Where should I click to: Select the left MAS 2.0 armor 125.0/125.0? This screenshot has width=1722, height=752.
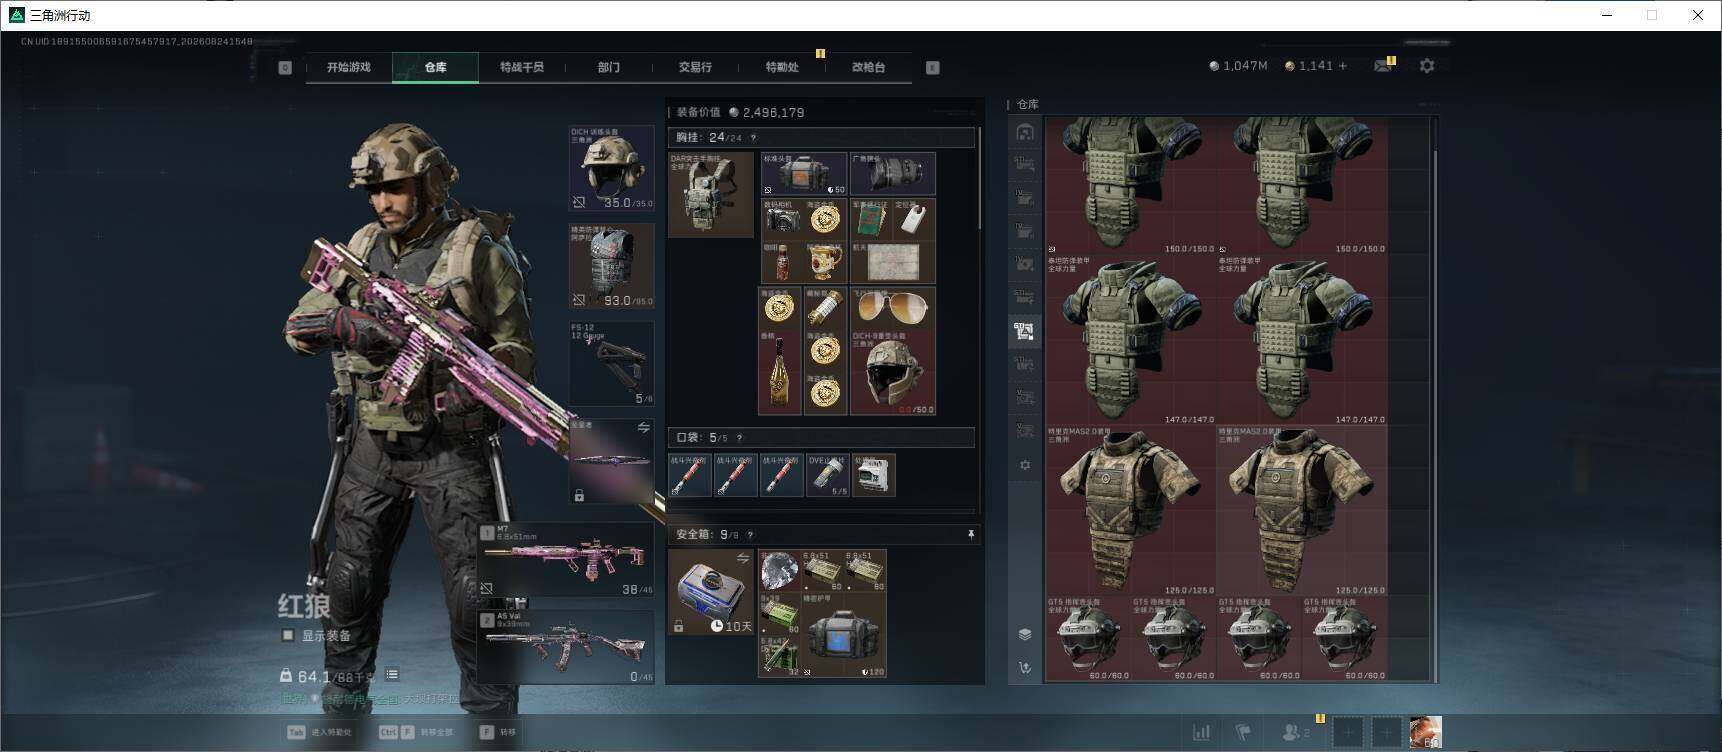1131,511
